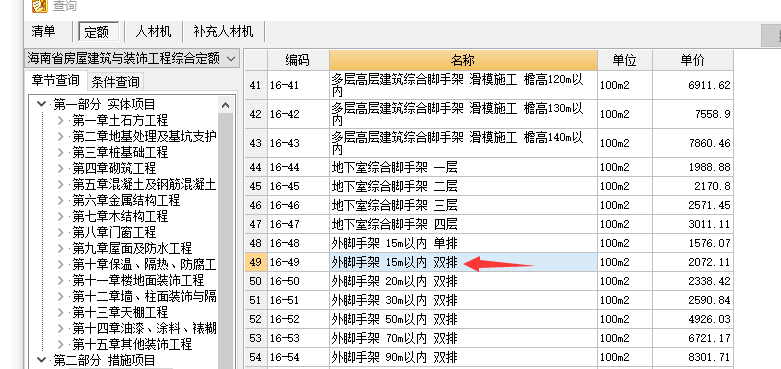781x369 pixels.
Task: Select 外脚手架 50m以内 双排 row
Action: pyautogui.click(x=463, y=319)
